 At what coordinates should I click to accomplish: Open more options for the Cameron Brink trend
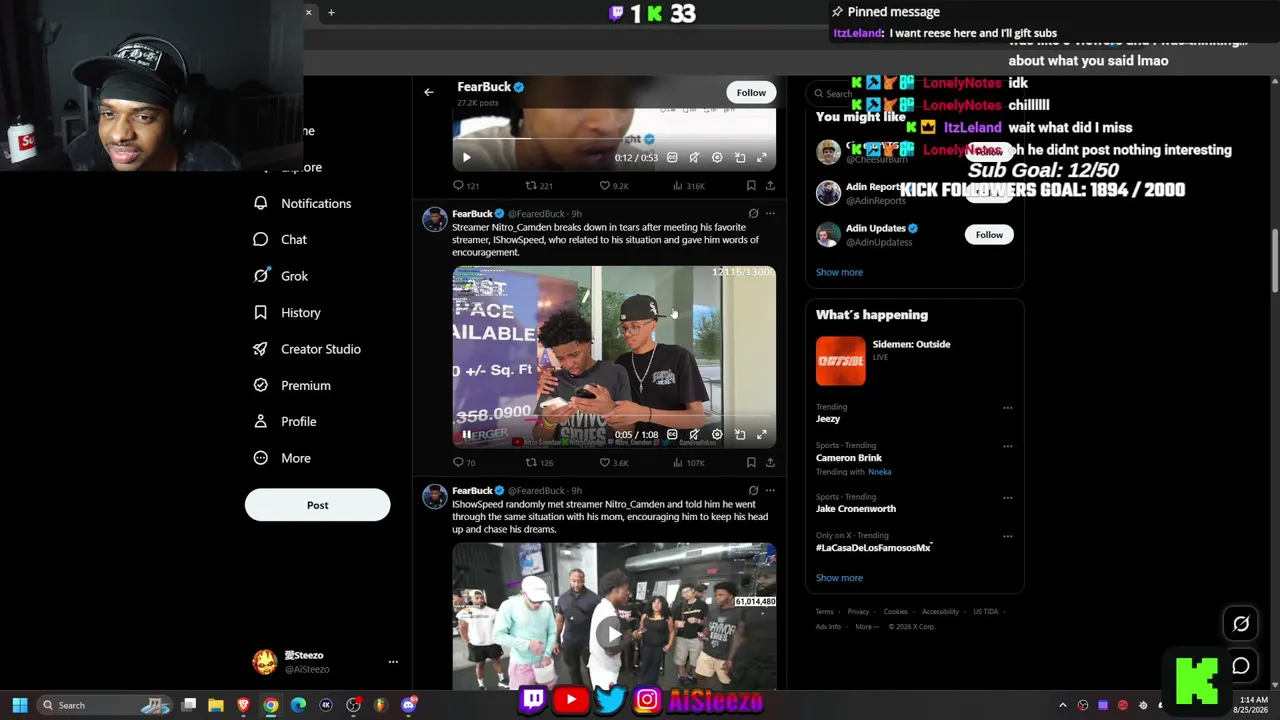(1007, 446)
